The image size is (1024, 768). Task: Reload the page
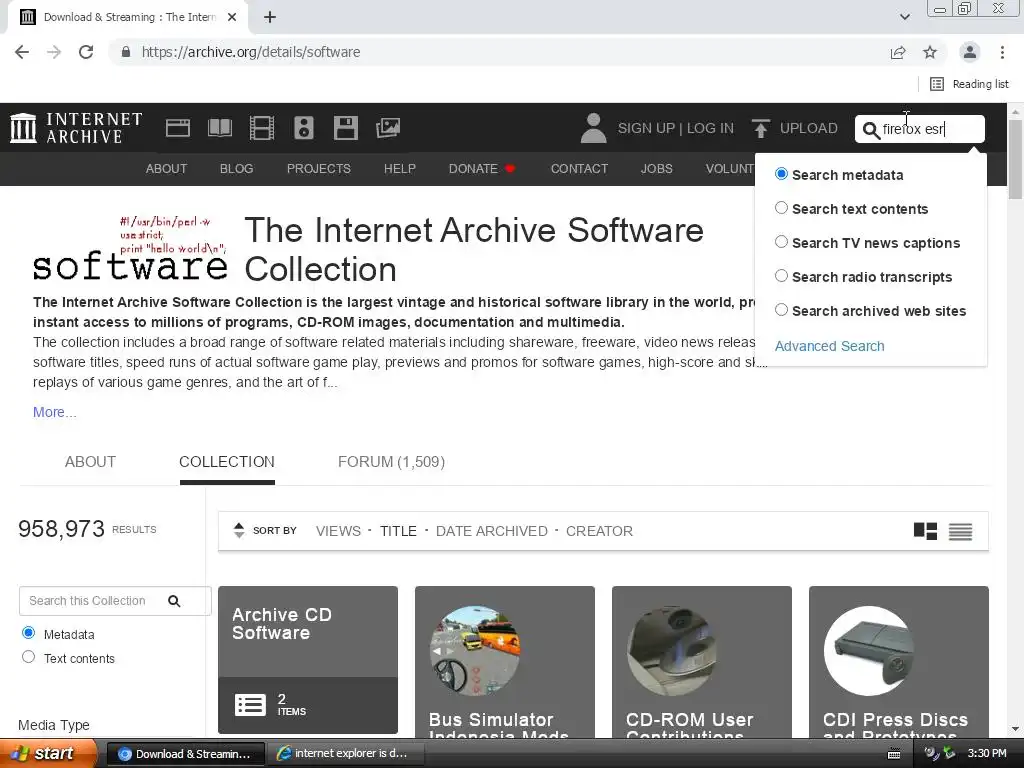click(86, 52)
